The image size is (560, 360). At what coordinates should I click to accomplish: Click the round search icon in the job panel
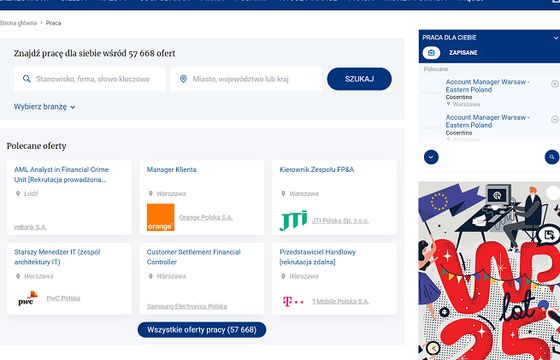point(552,157)
